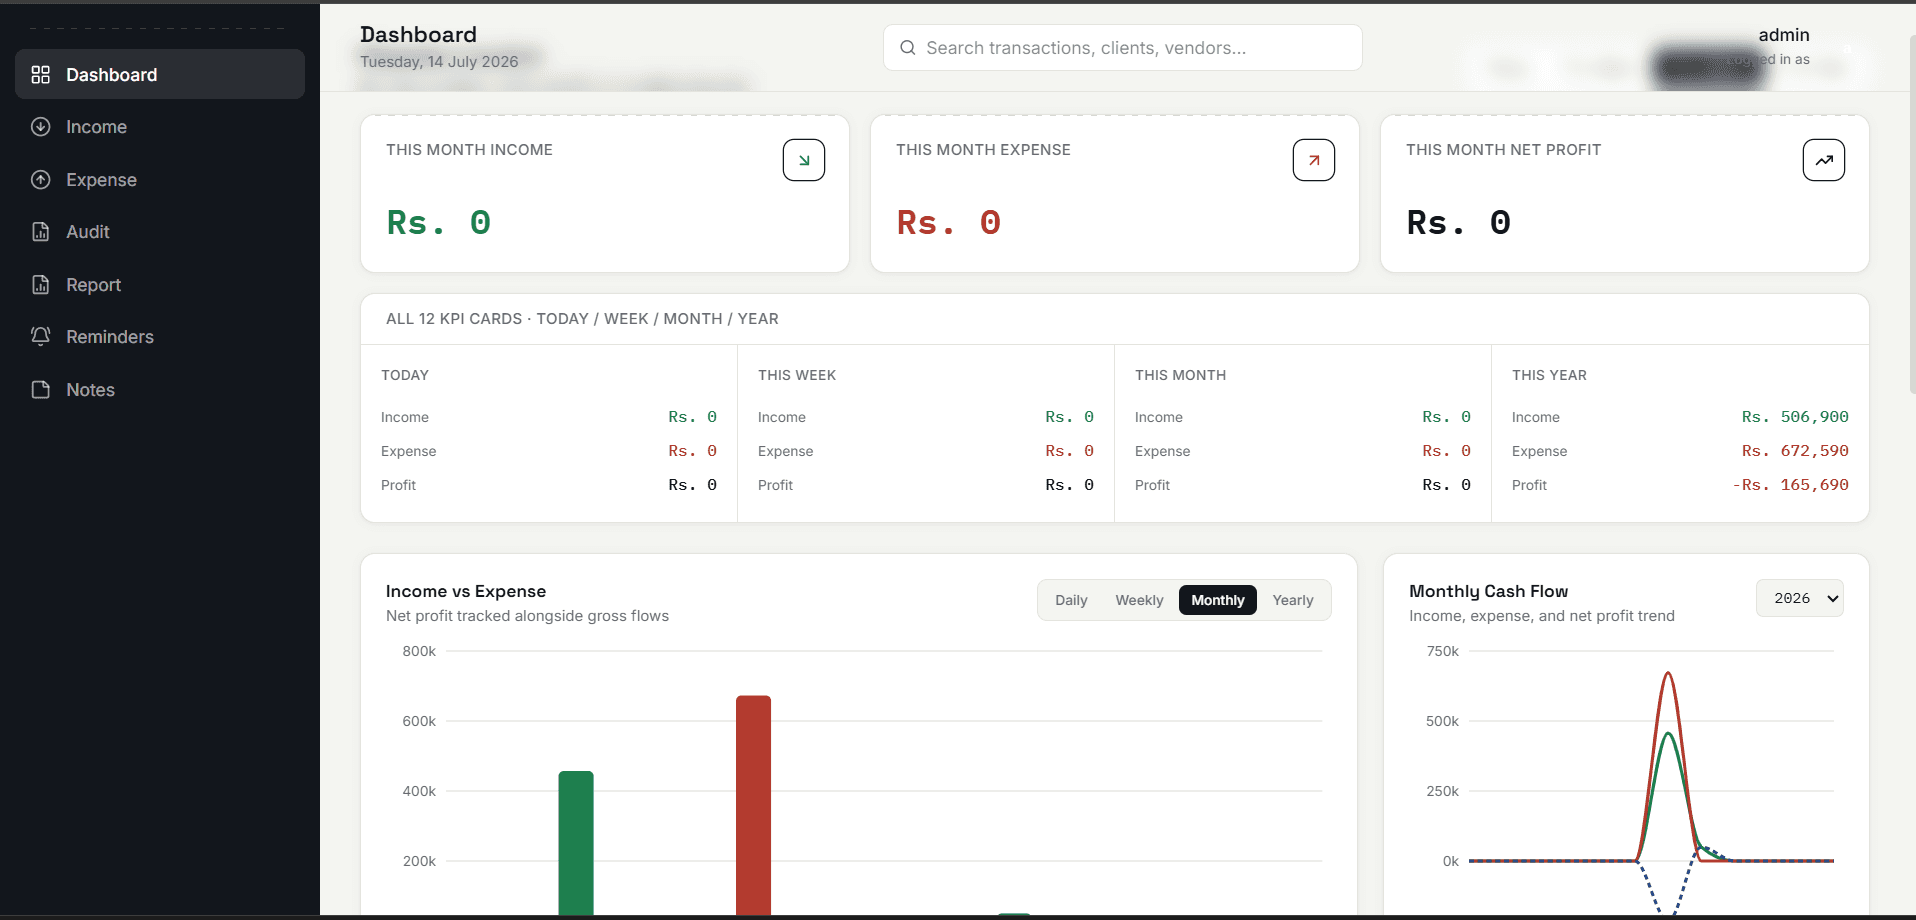Screen dimensions: 1916x920
Task: Click the Monthly Cash Flow title
Action: 1488,591
